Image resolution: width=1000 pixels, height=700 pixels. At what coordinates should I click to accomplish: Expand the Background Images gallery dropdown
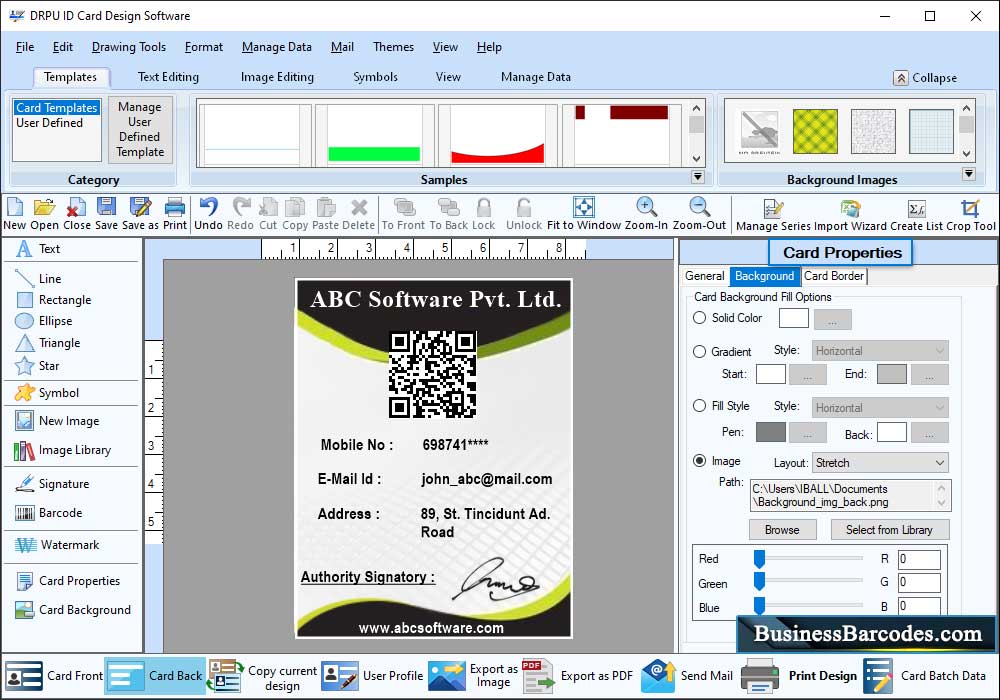(968, 174)
